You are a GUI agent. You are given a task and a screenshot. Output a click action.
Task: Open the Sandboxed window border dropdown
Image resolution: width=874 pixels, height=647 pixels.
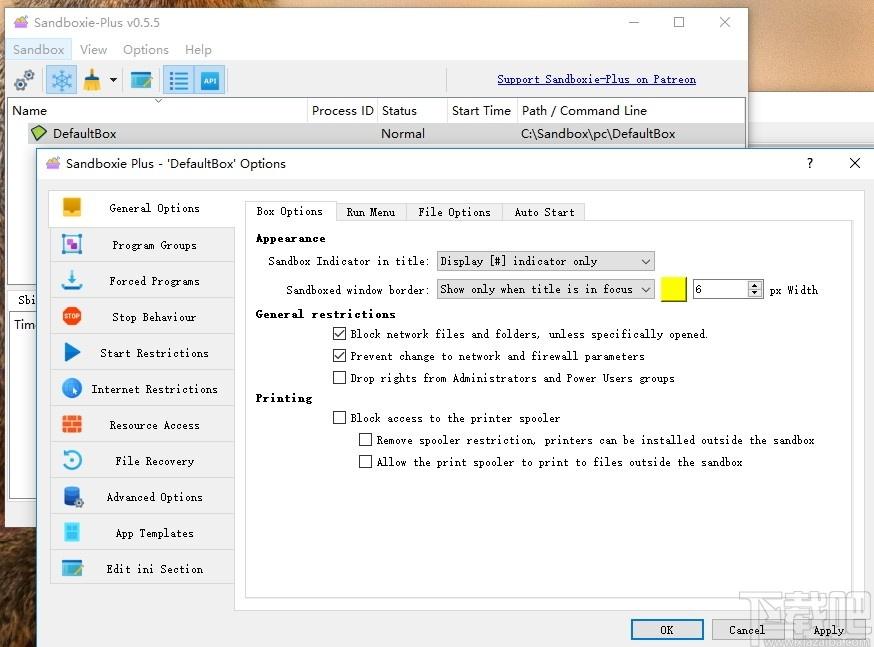point(545,289)
